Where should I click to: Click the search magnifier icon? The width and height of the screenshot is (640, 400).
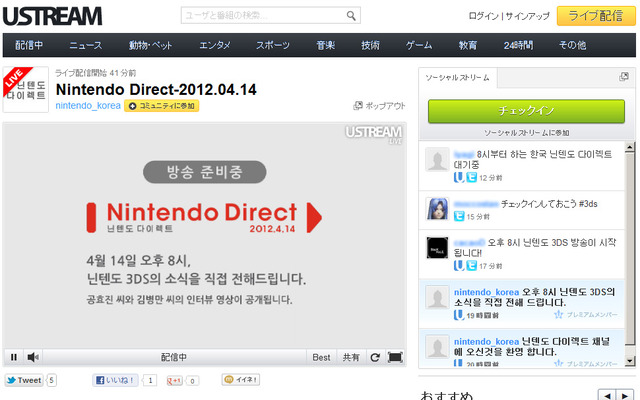point(351,16)
